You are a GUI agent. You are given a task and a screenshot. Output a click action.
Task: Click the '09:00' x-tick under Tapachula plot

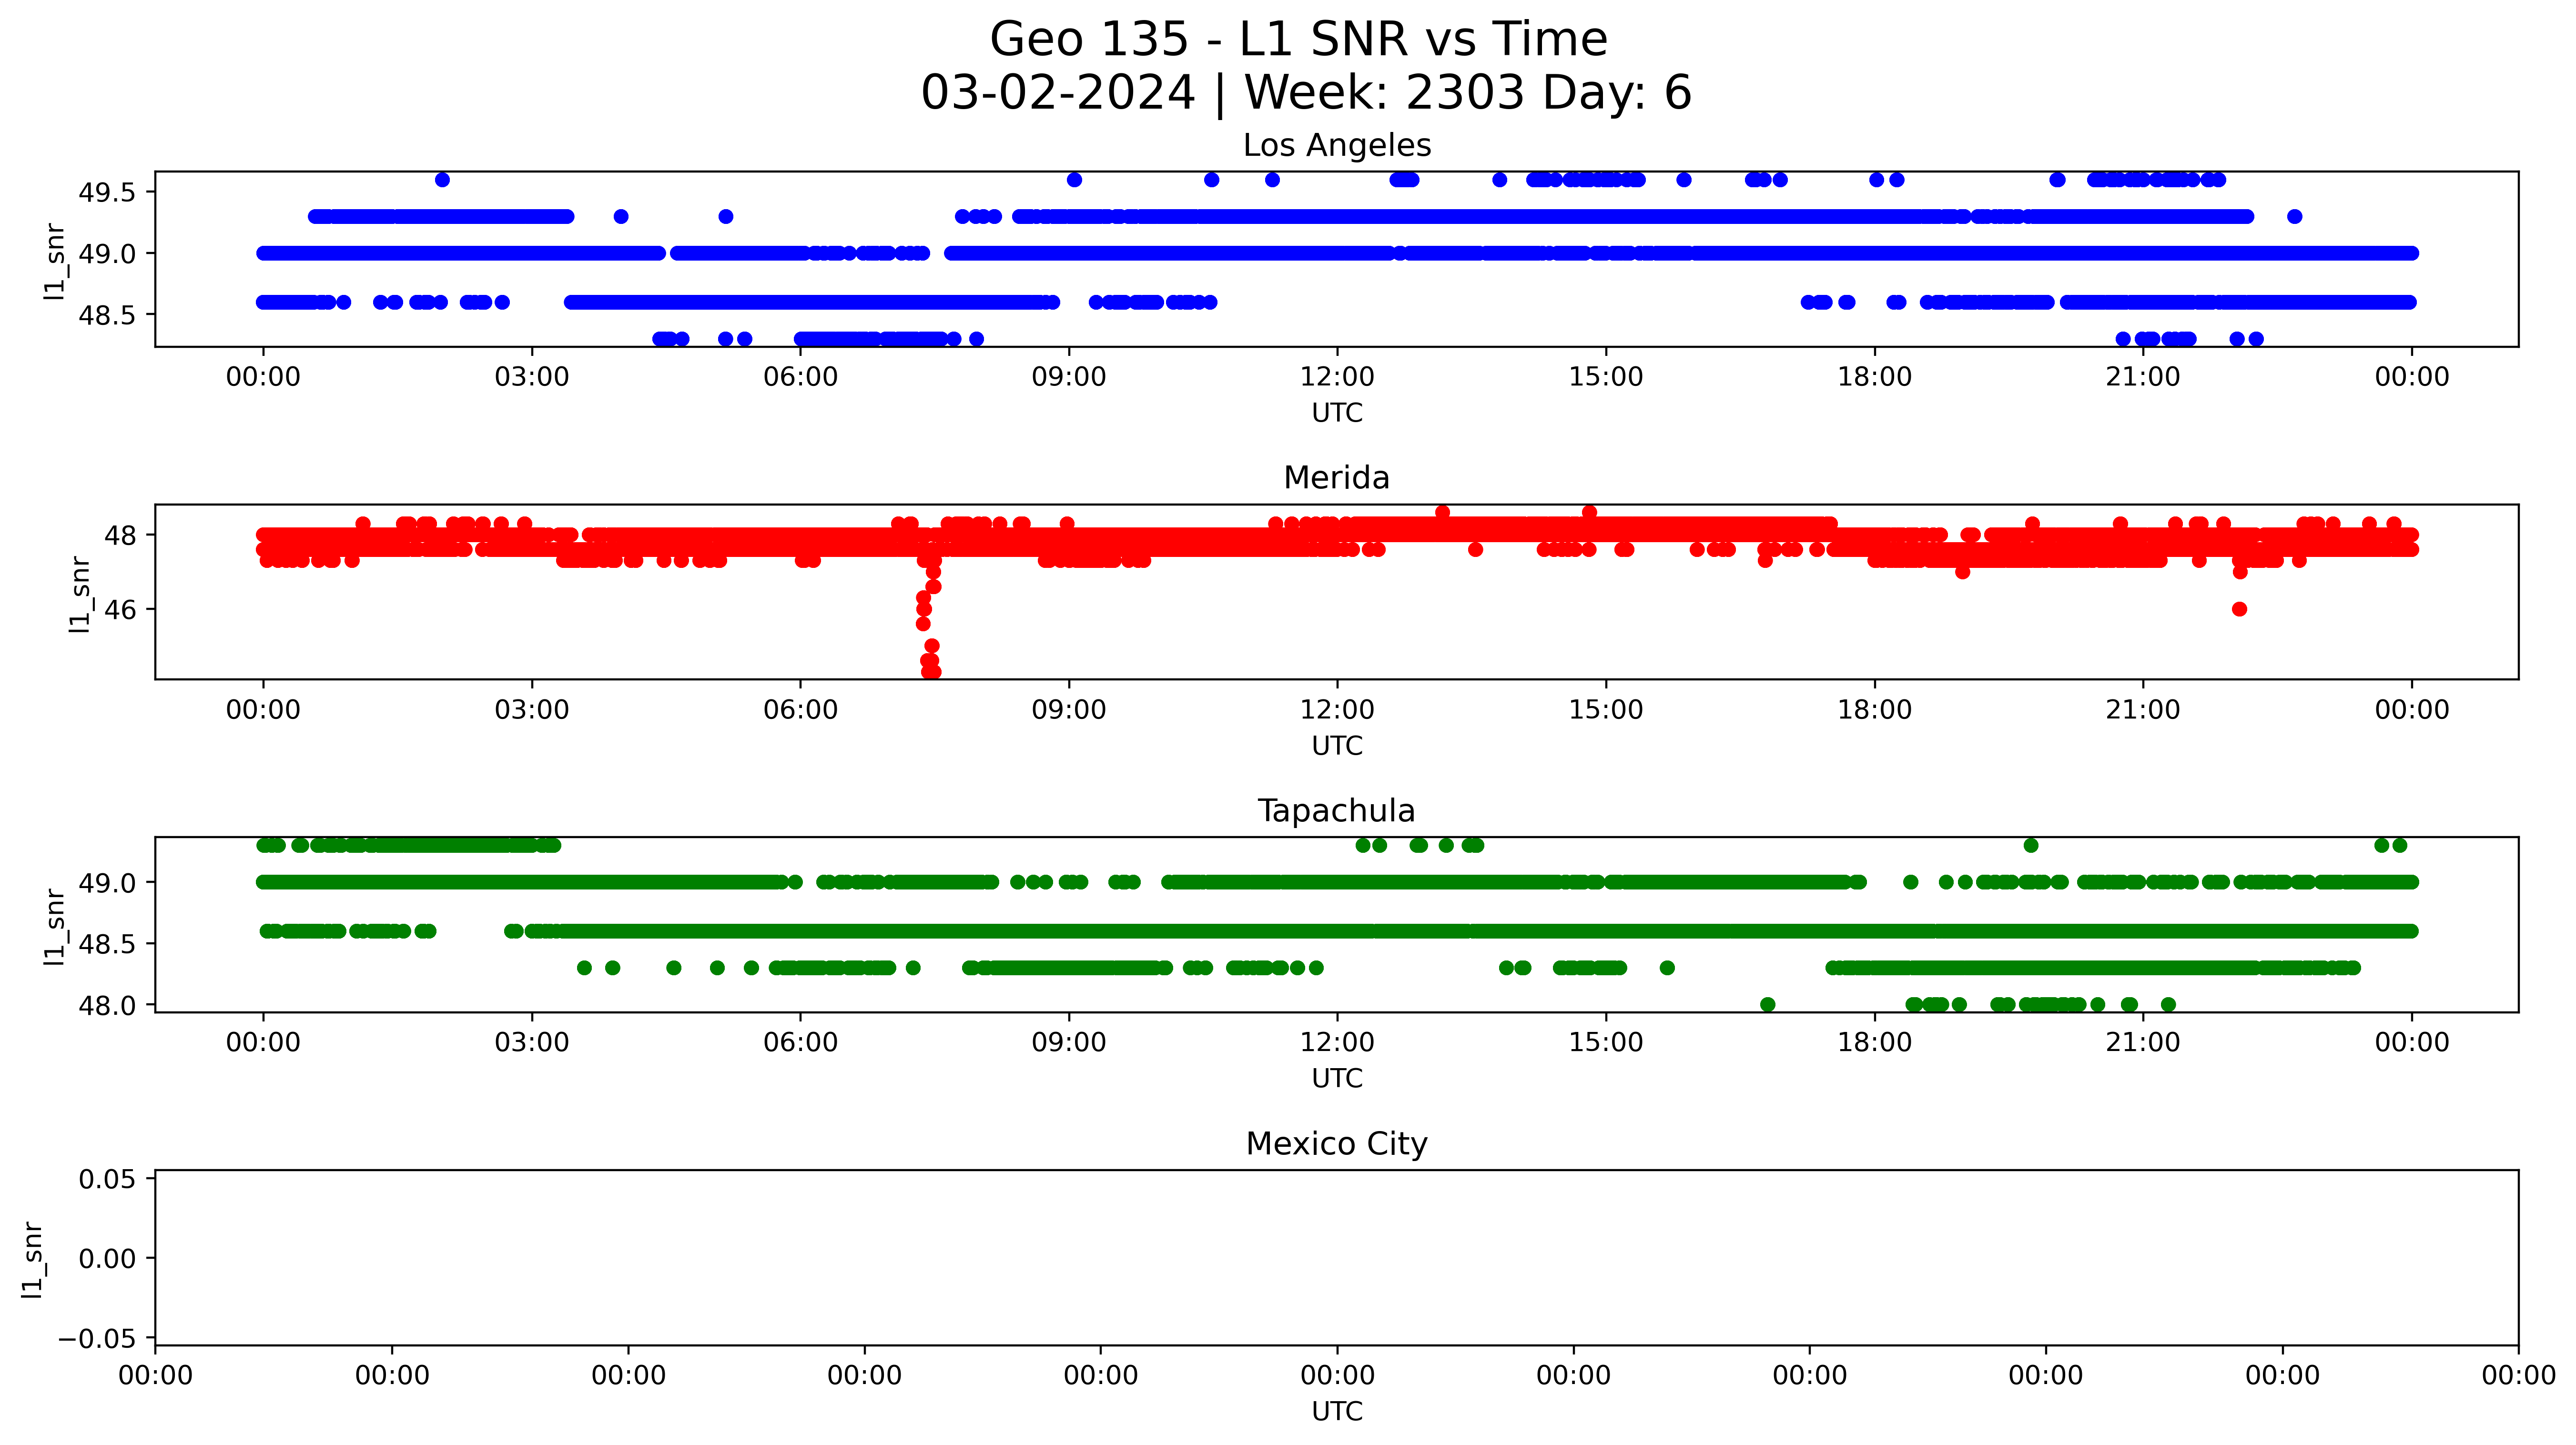[x=1069, y=1043]
